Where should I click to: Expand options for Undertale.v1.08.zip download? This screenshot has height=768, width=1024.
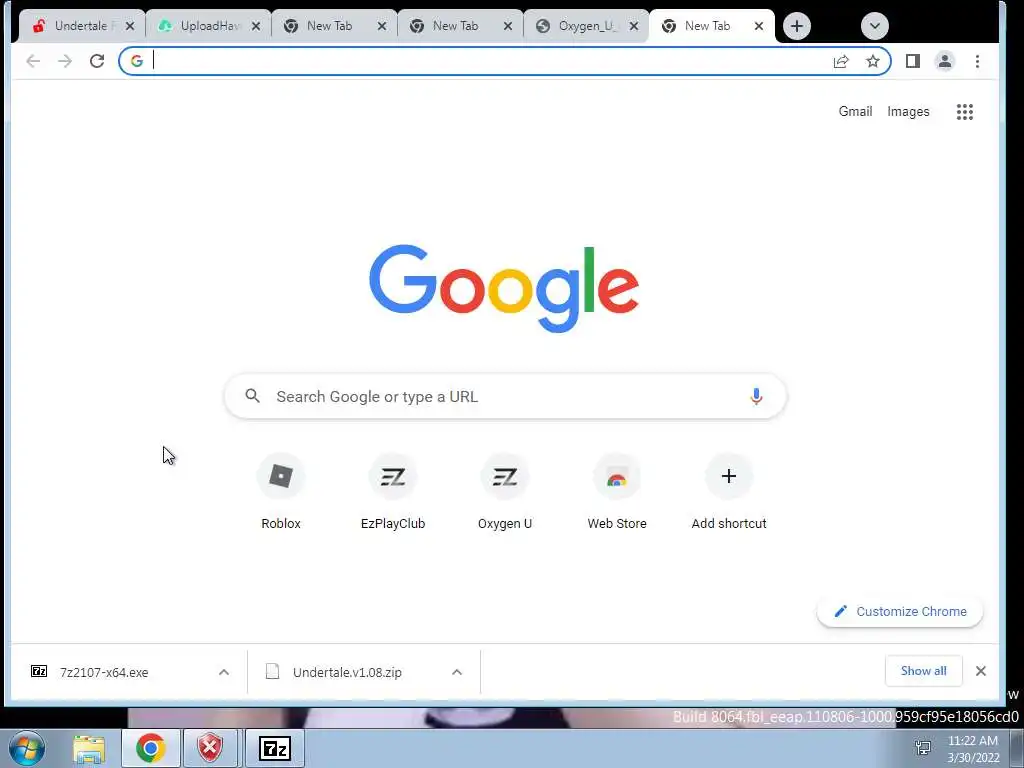tap(457, 672)
